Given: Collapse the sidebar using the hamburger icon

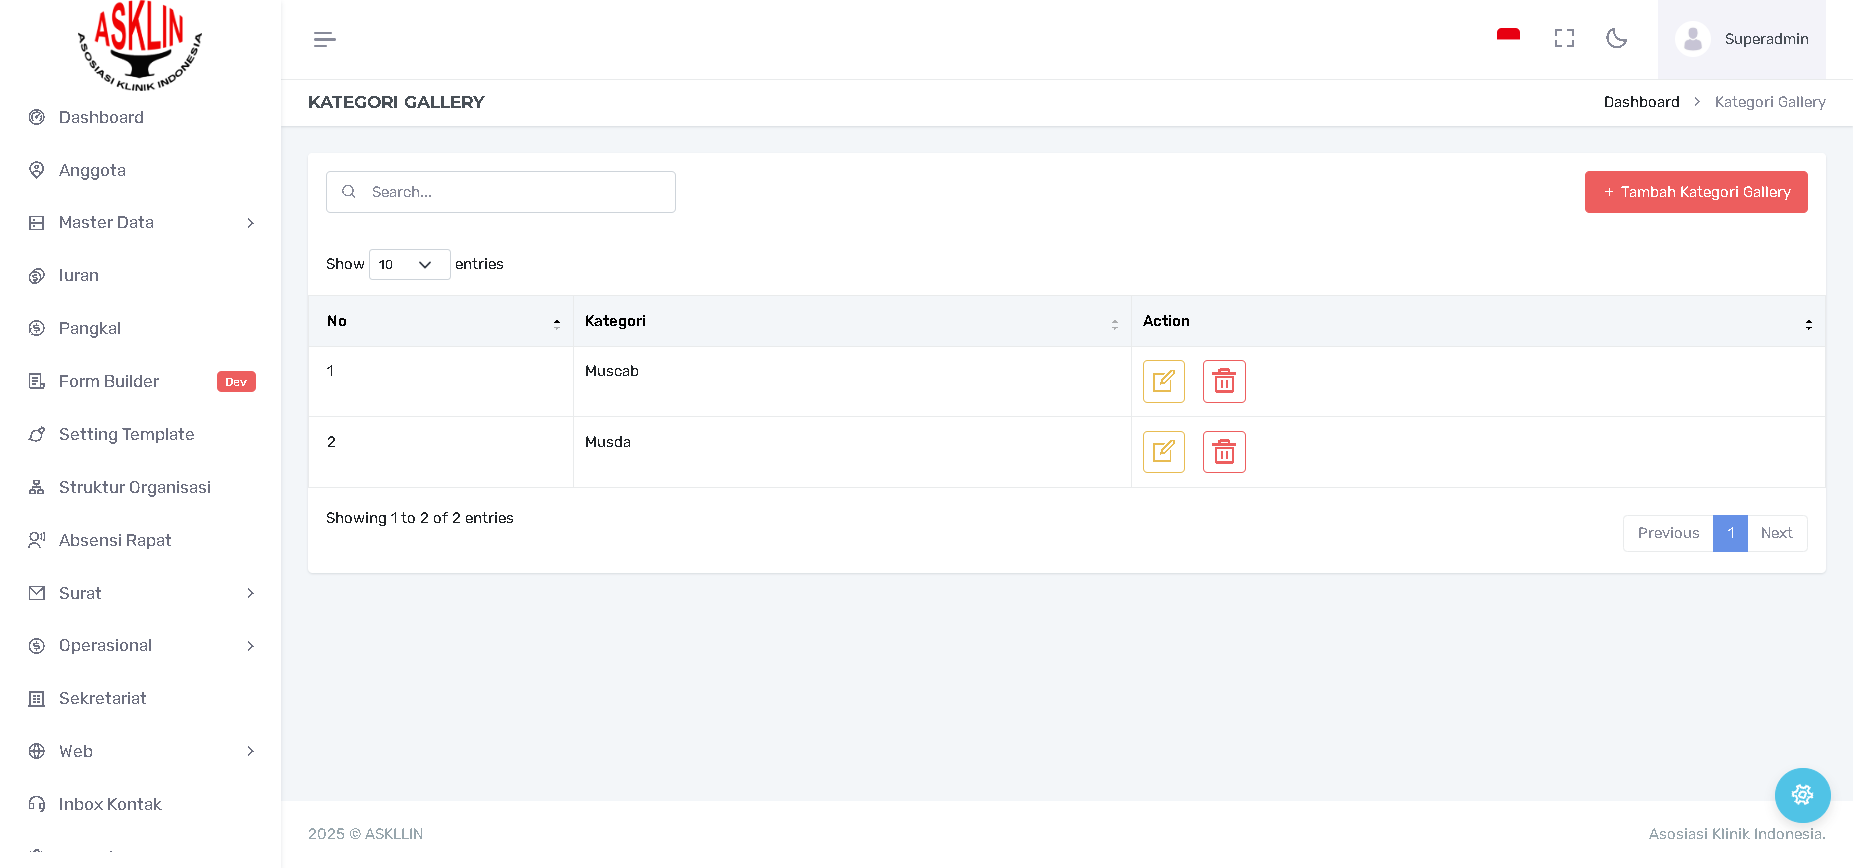Looking at the screenshot, I should pyautogui.click(x=324, y=39).
